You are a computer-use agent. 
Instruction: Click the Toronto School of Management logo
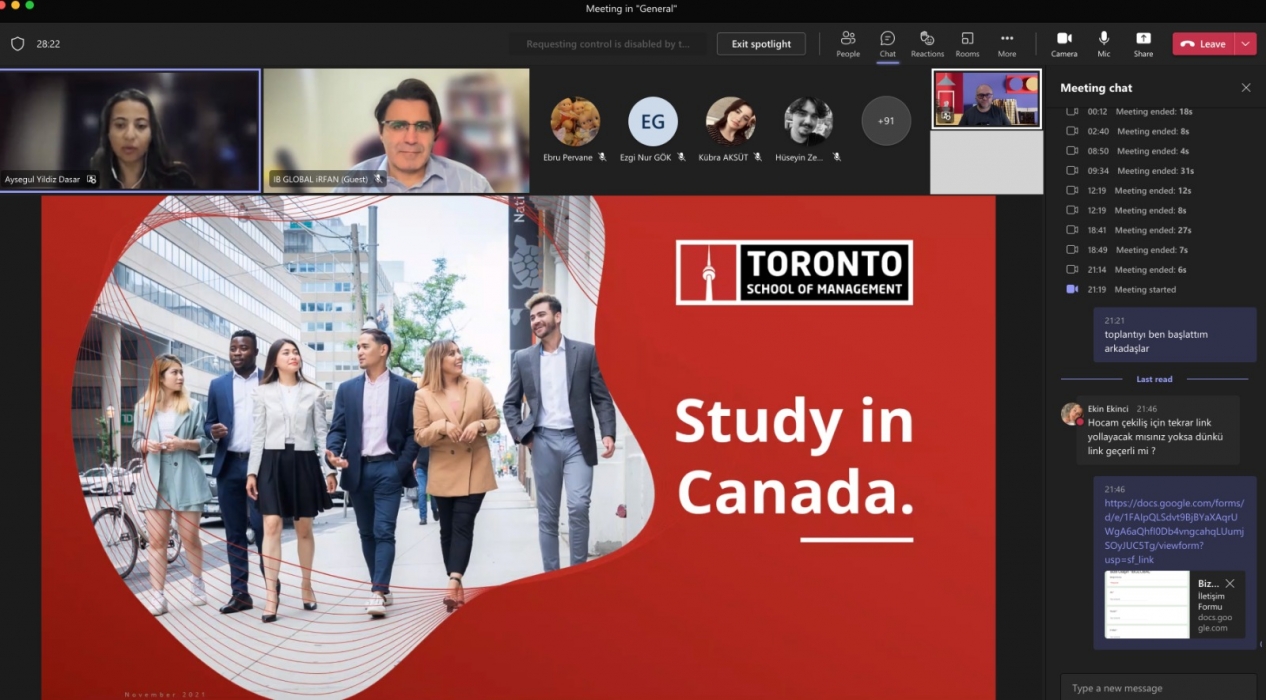(x=794, y=272)
